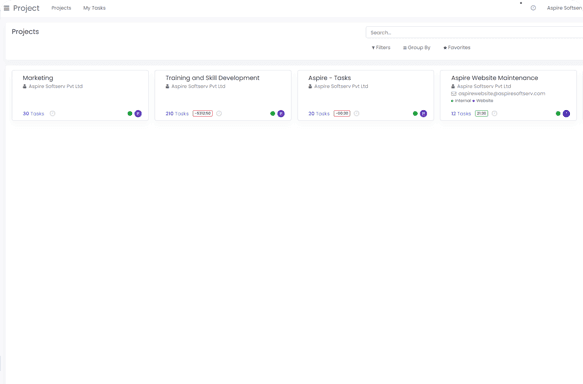Click Aspire Softserv Pvt Ltd customer on Aspire - Tasks card
The width and height of the screenshot is (583, 384).
click(341, 86)
